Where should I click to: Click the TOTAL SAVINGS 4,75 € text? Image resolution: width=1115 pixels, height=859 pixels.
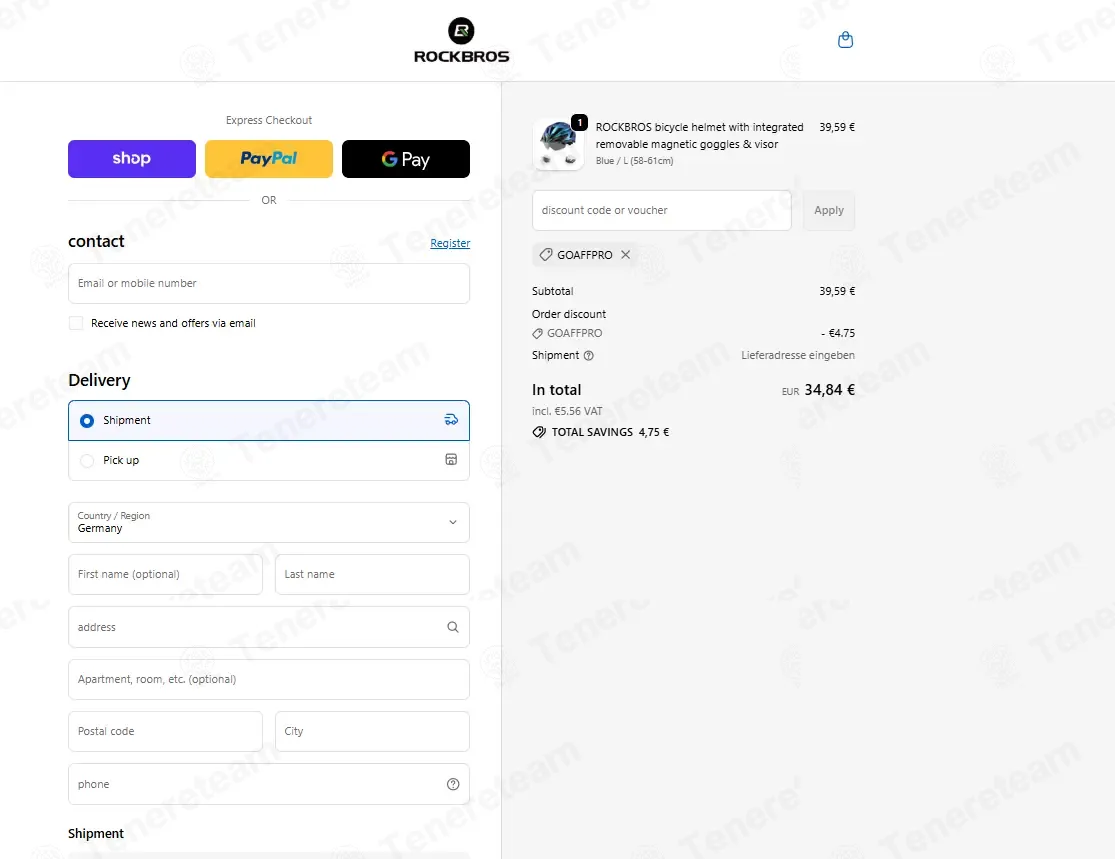point(610,432)
